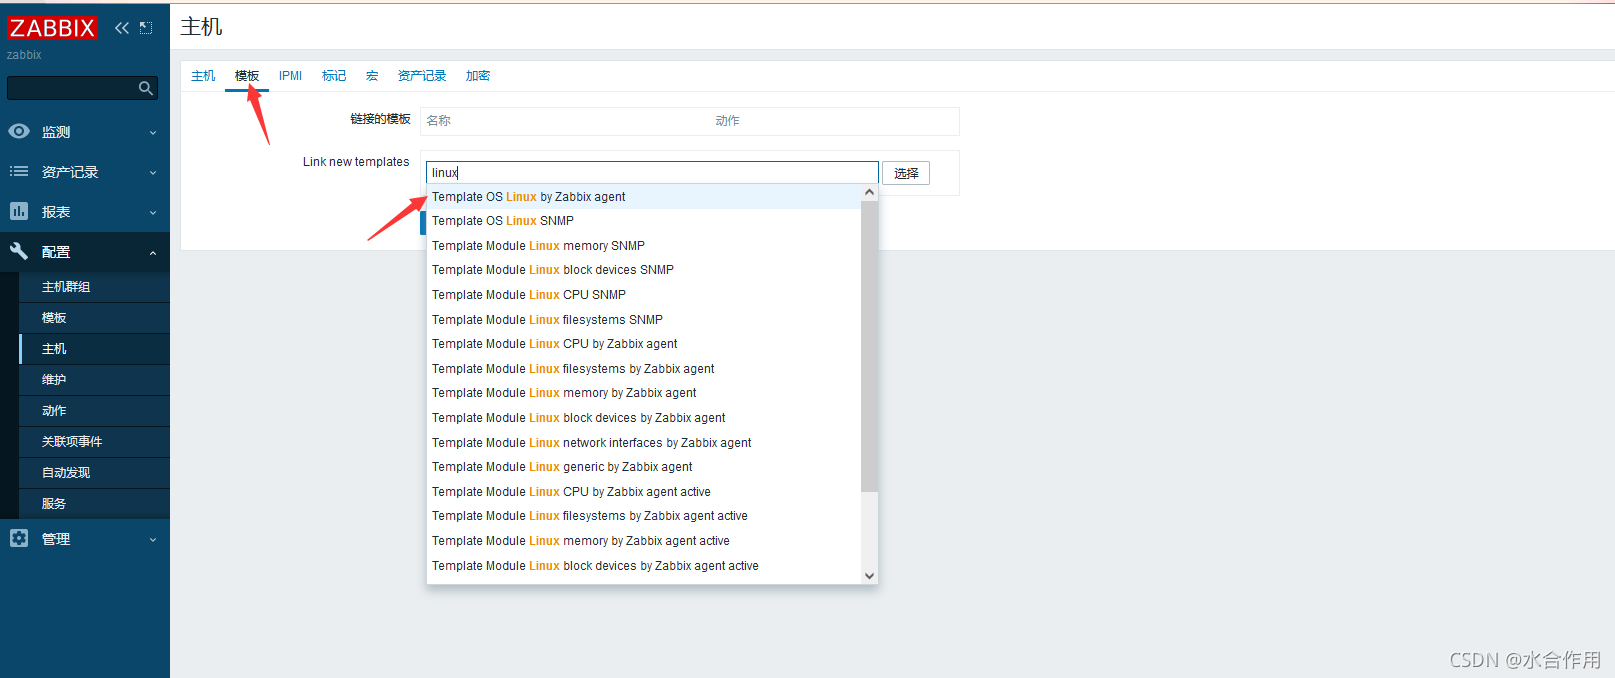The image size is (1615, 678).
Task: Click the ZABBIX logo
Action: coord(52,28)
